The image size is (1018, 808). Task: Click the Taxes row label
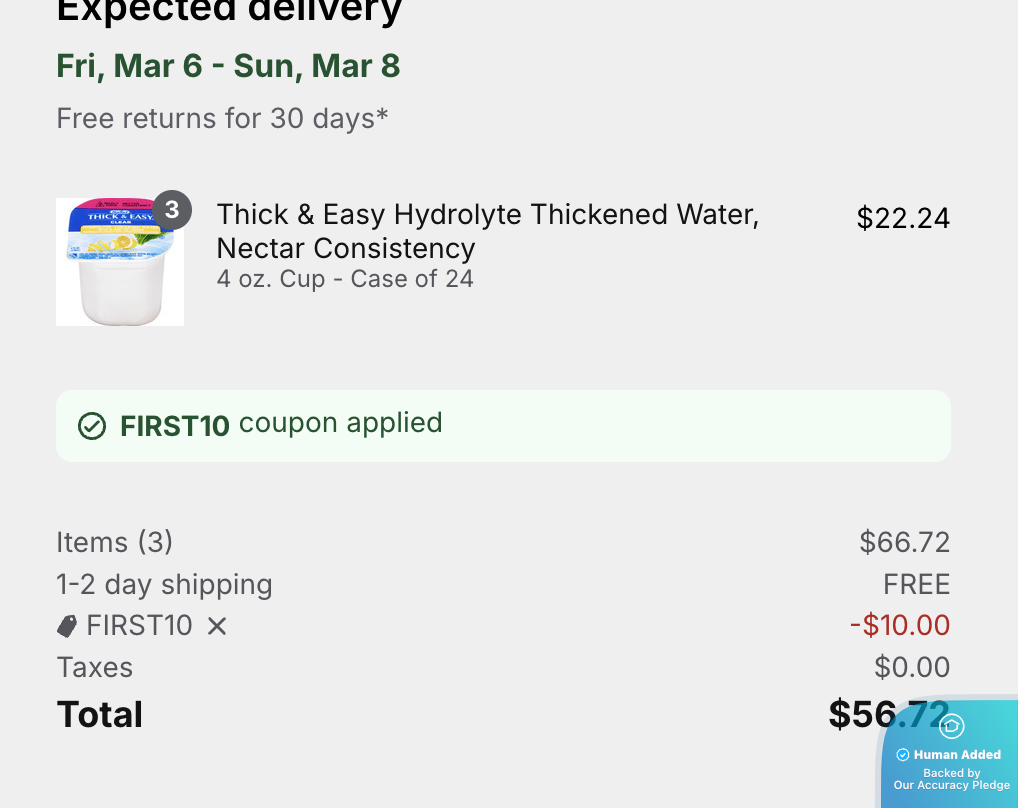click(x=95, y=667)
